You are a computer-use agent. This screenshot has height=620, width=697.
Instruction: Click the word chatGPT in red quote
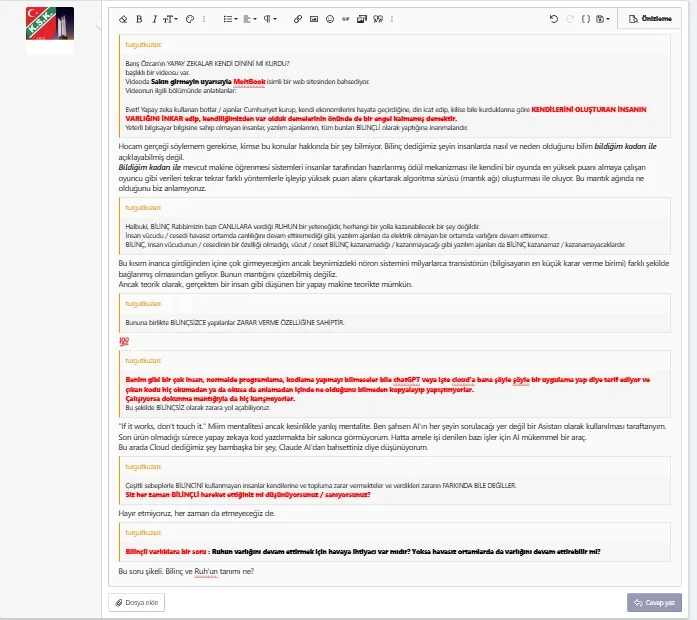tap(407, 380)
